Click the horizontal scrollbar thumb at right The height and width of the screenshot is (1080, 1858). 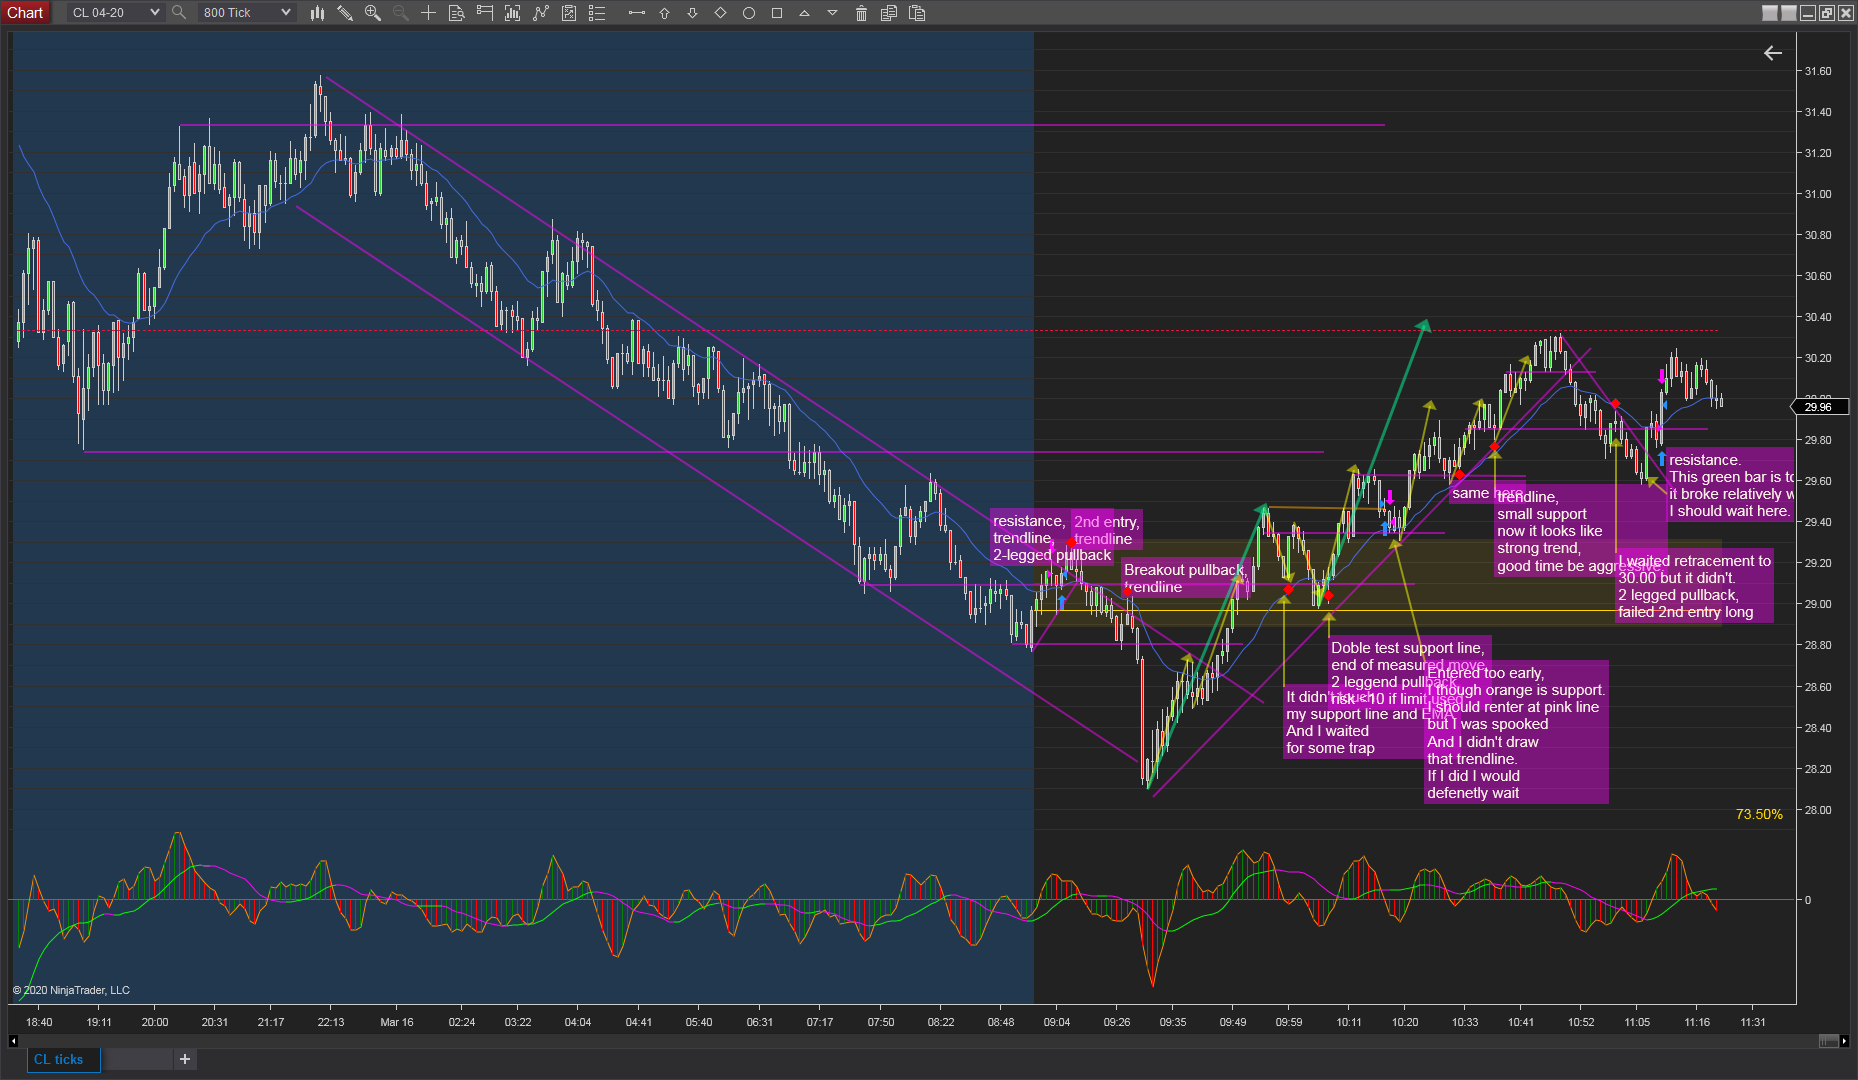(1828, 1041)
